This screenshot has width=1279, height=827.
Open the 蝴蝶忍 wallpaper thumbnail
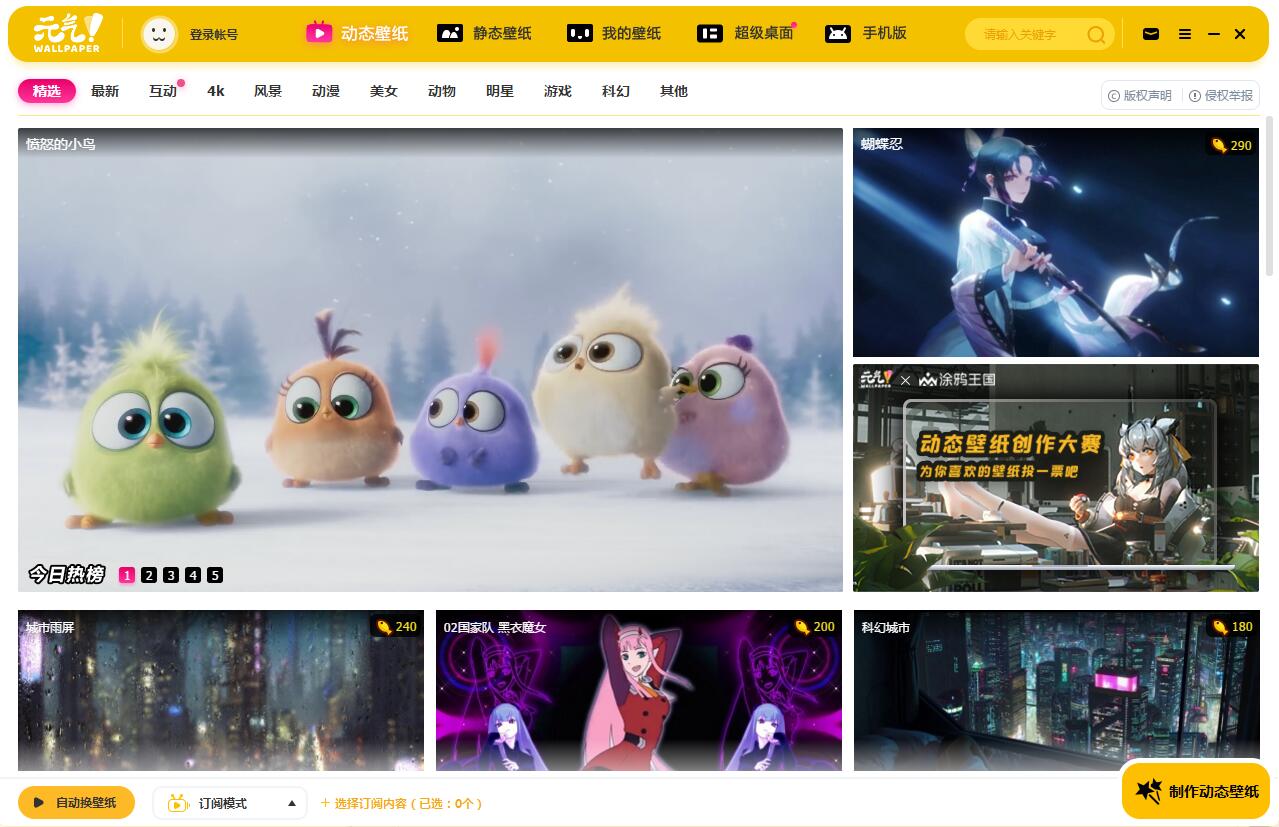(1055, 242)
